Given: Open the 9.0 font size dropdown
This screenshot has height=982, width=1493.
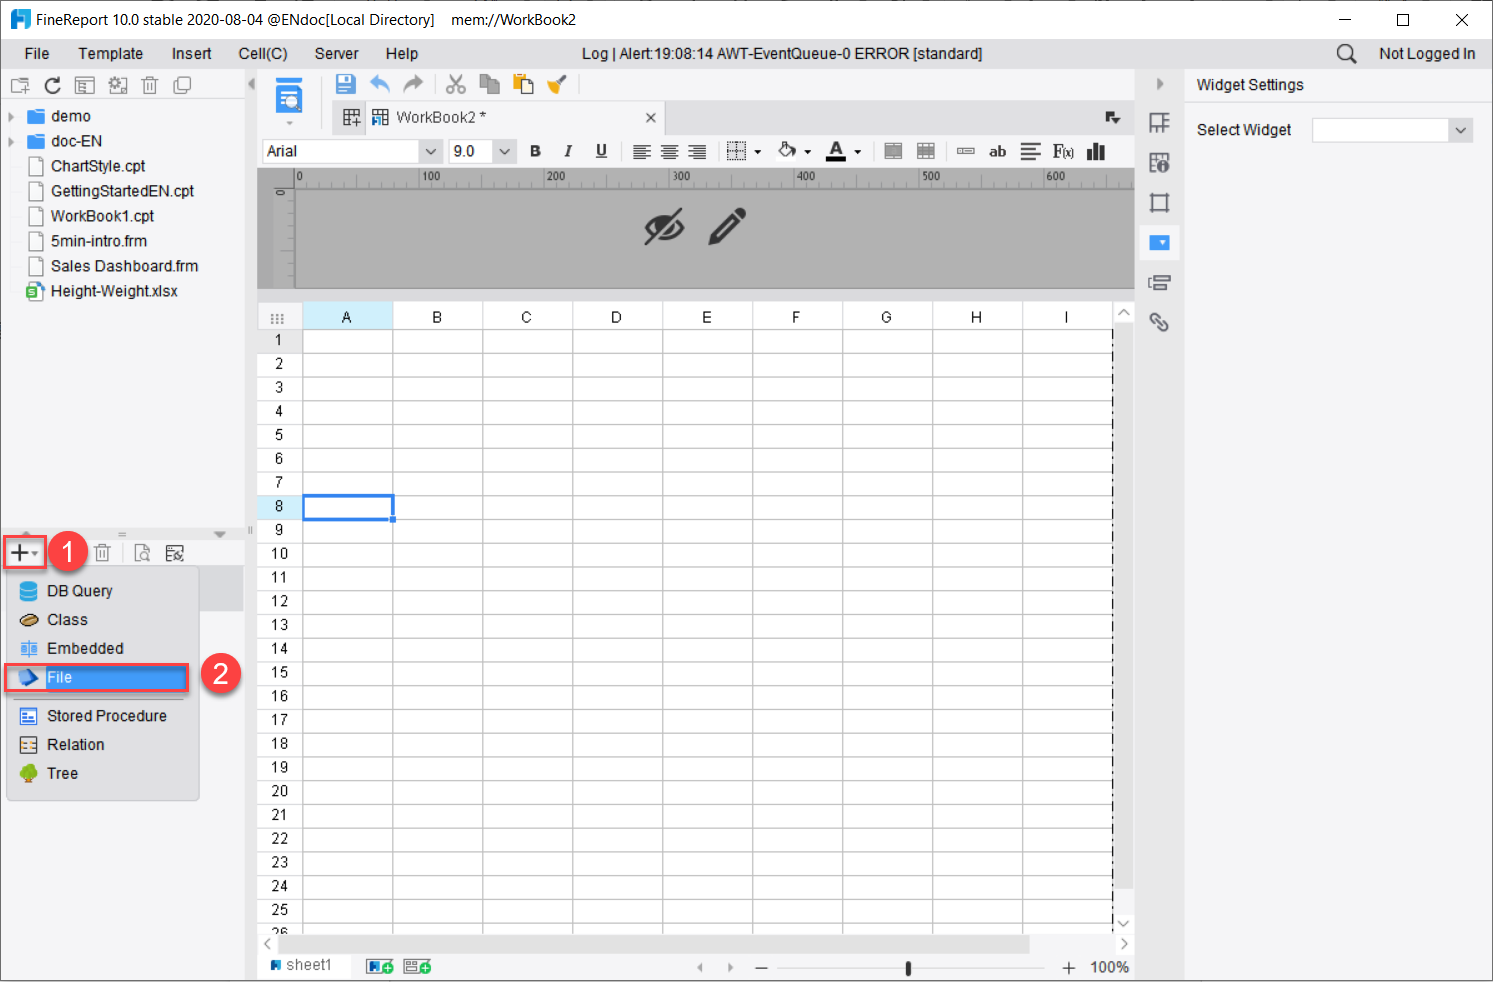Looking at the screenshot, I should 505,151.
